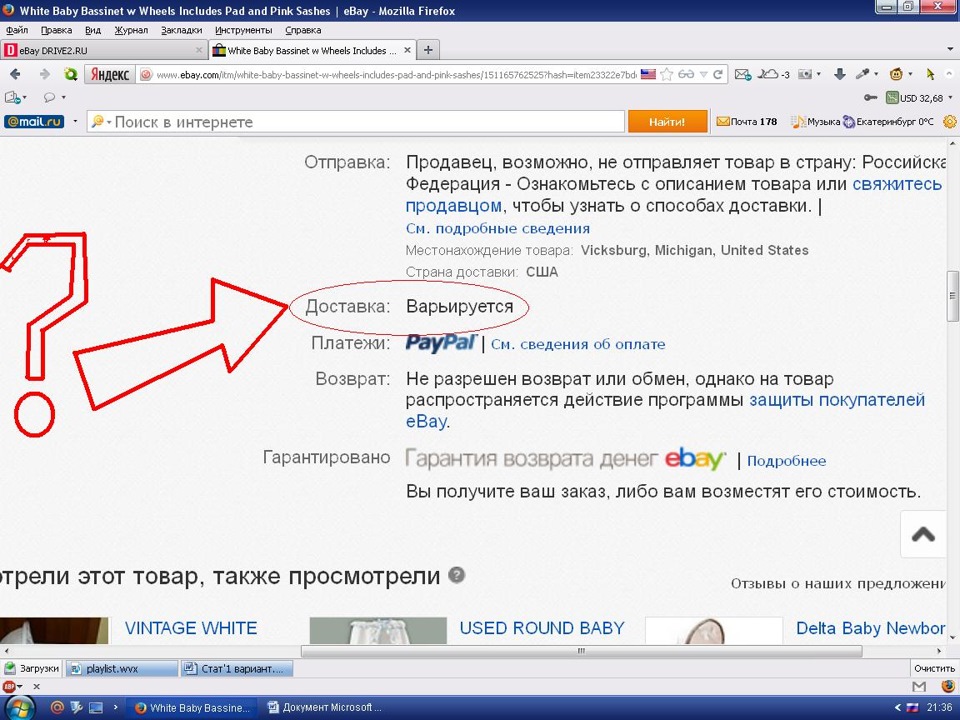Image resolution: width=960 pixels, height=720 pixels.
Task: Toggle the reader view glasses icon
Action: pos(686,74)
